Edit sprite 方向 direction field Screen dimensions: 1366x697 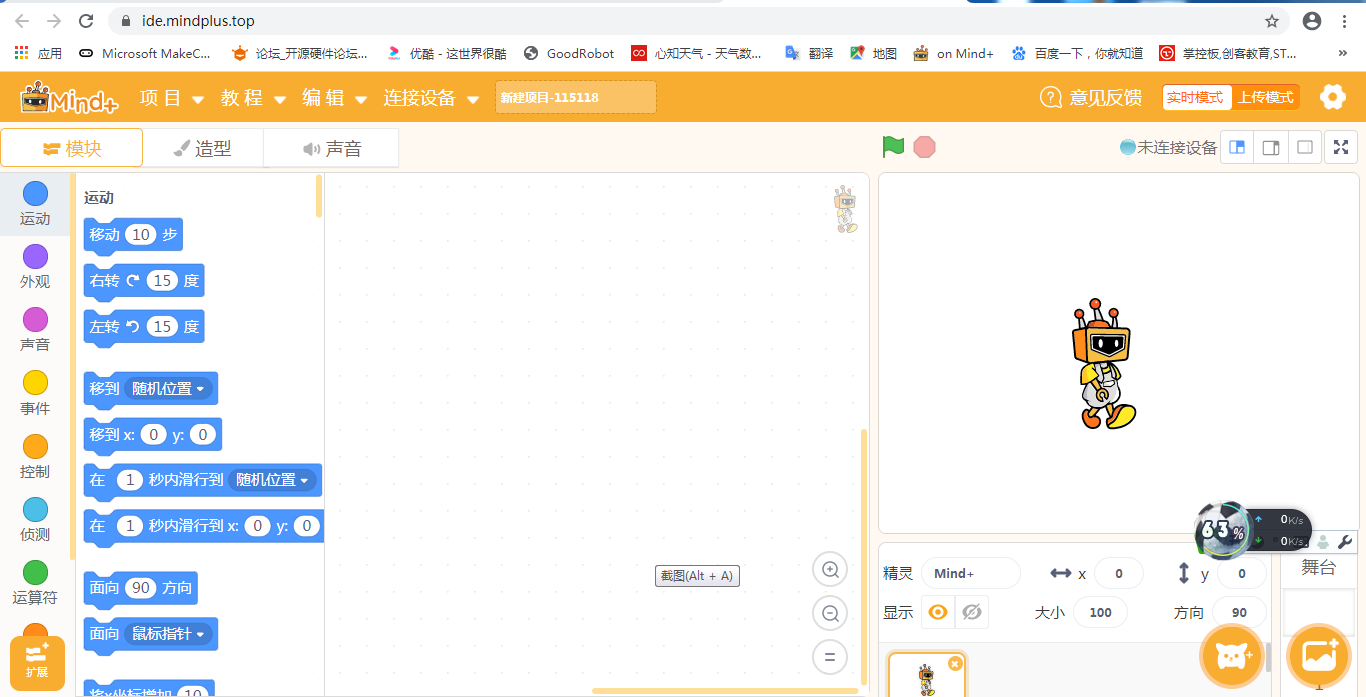coord(1240,612)
